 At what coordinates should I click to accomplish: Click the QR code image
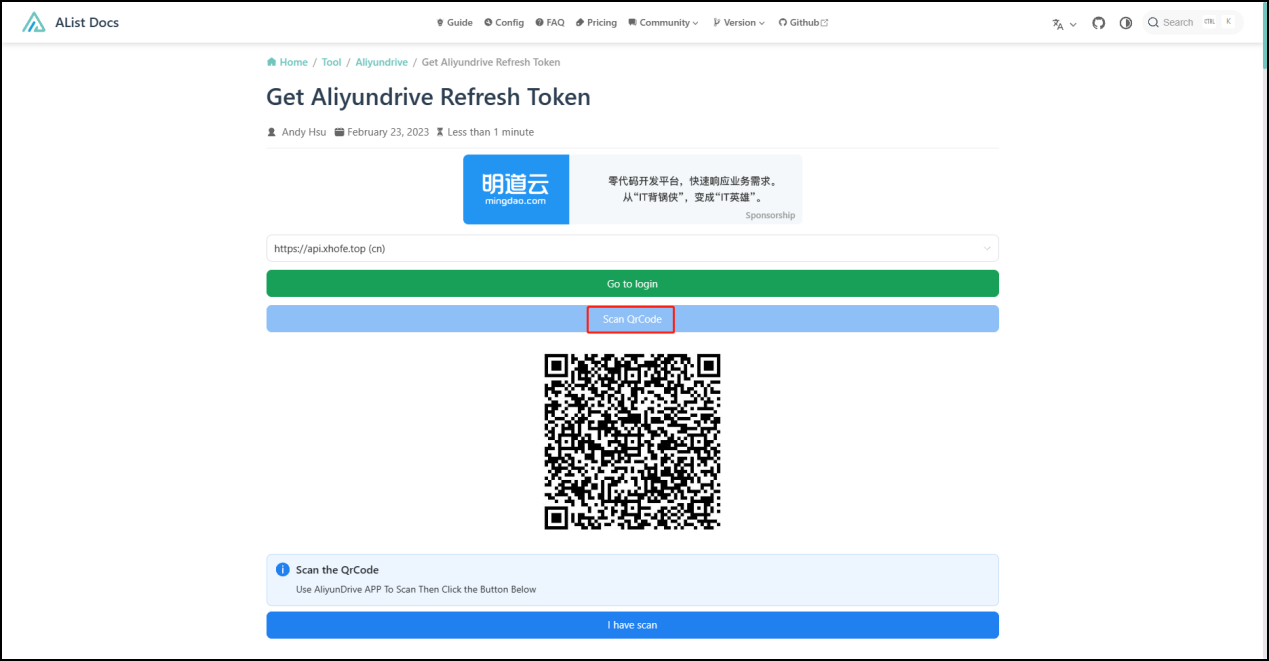point(632,441)
